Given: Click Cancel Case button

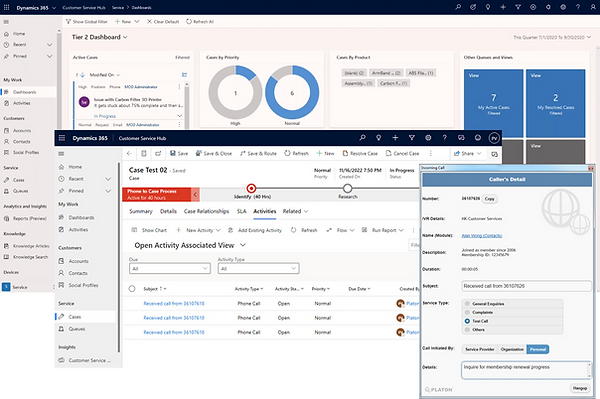Looking at the screenshot, I should click(x=402, y=153).
